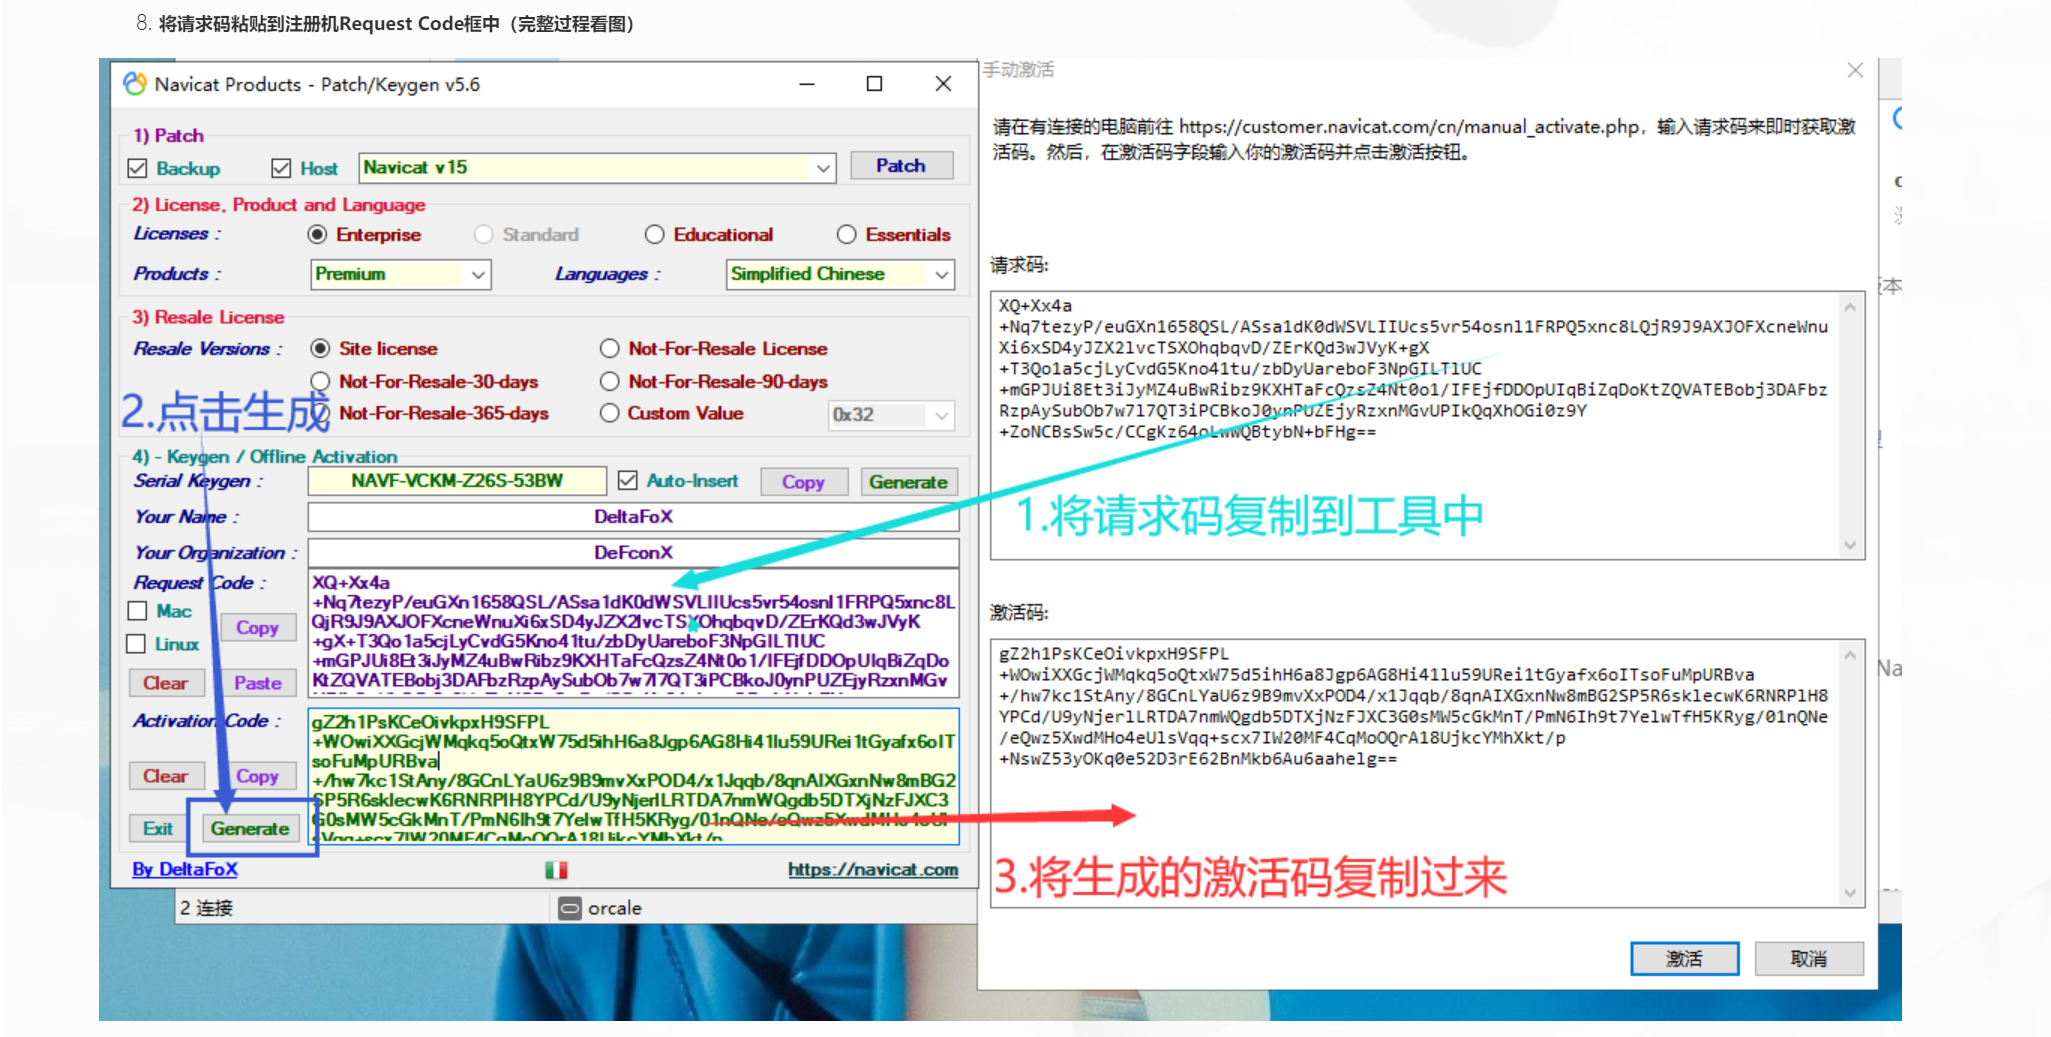Choose Not-For-Resale License option
The width and height of the screenshot is (2051, 1037).
pos(609,348)
